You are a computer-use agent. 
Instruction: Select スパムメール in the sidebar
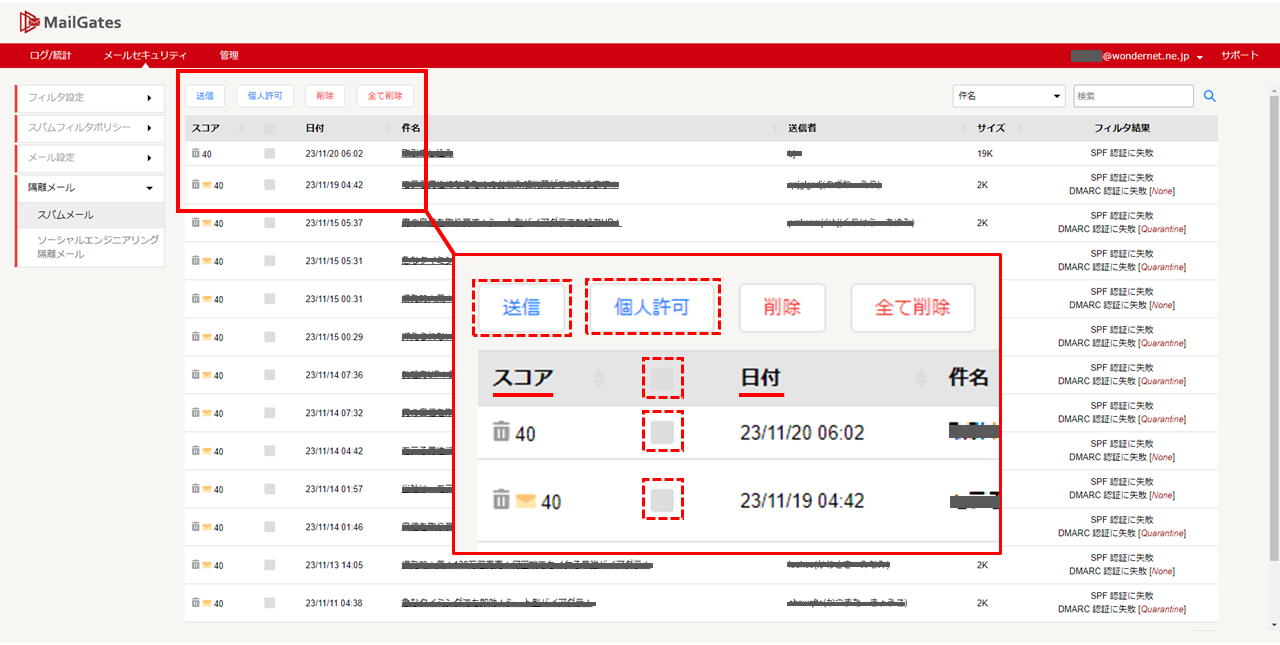tap(91, 215)
